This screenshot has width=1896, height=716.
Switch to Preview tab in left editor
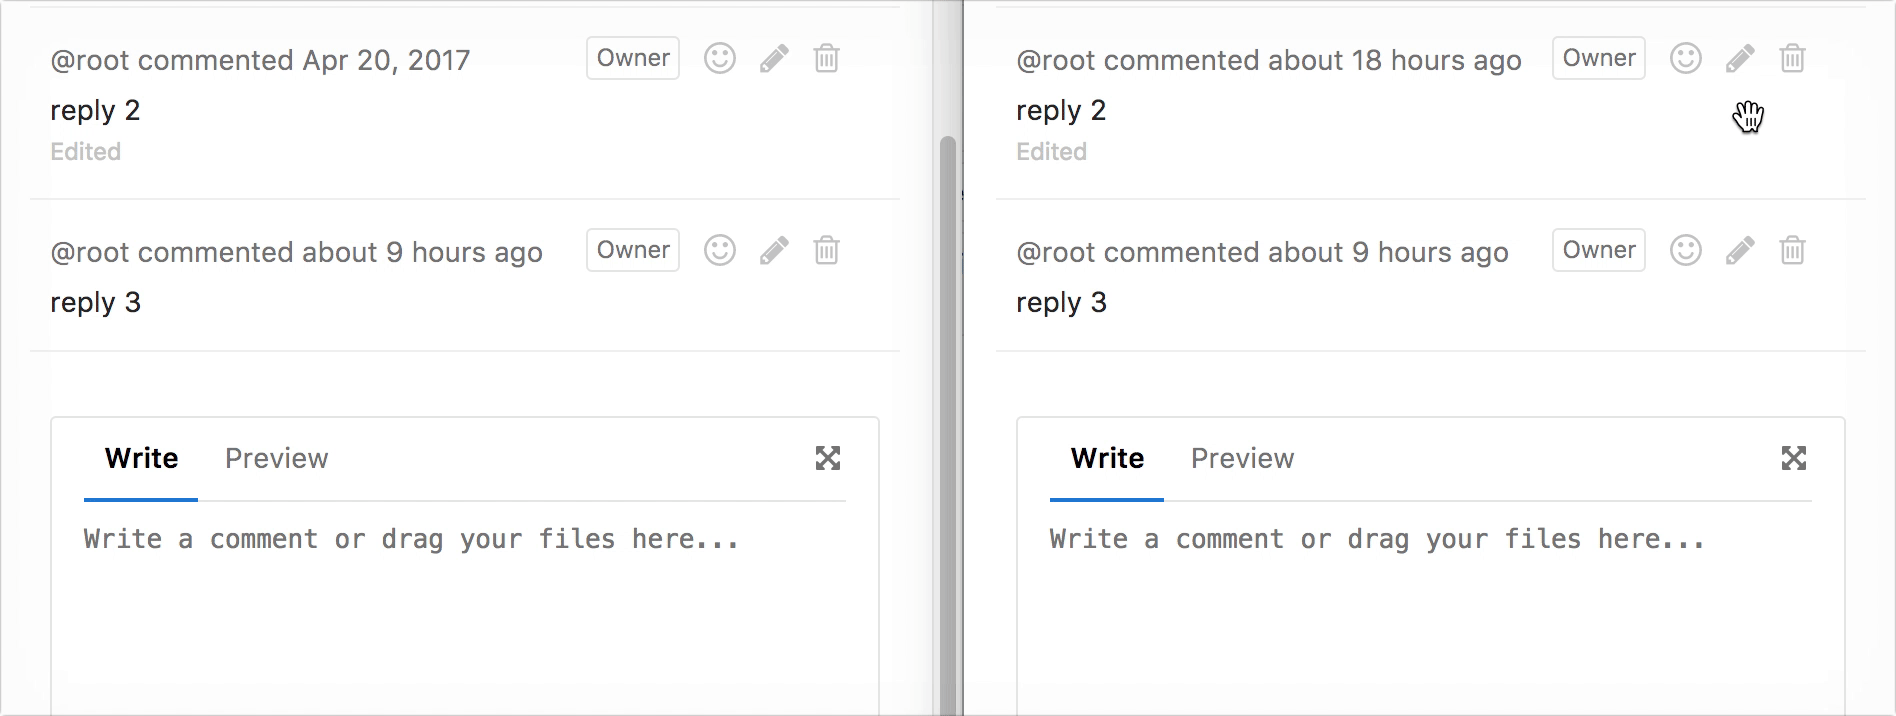pos(276,458)
